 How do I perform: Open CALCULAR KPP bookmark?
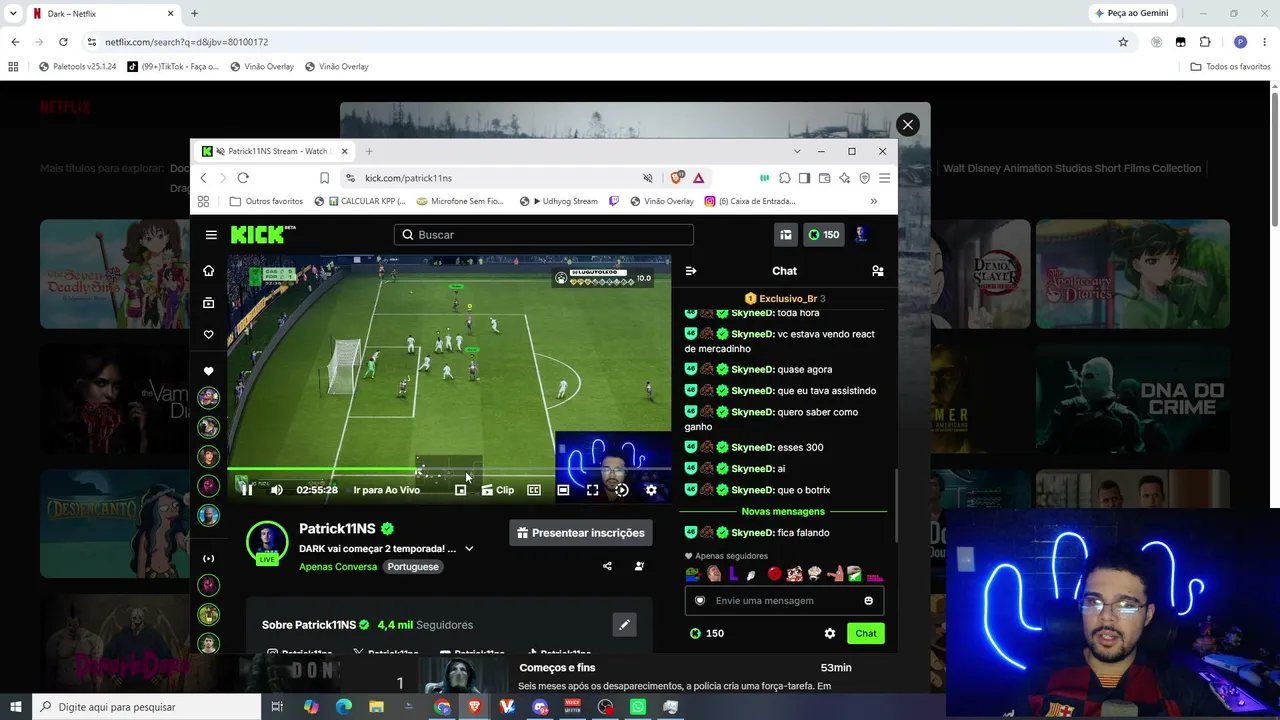point(360,201)
